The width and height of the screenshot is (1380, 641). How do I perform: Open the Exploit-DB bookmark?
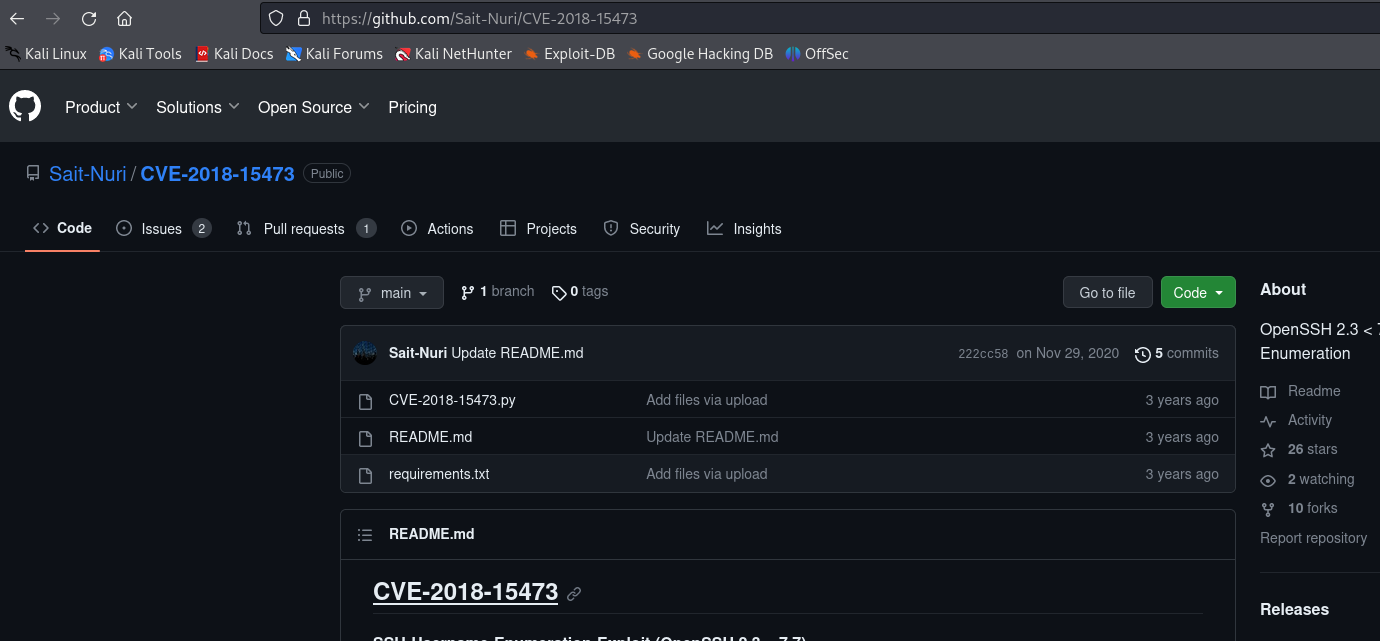pyautogui.click(x=569, y=54)
